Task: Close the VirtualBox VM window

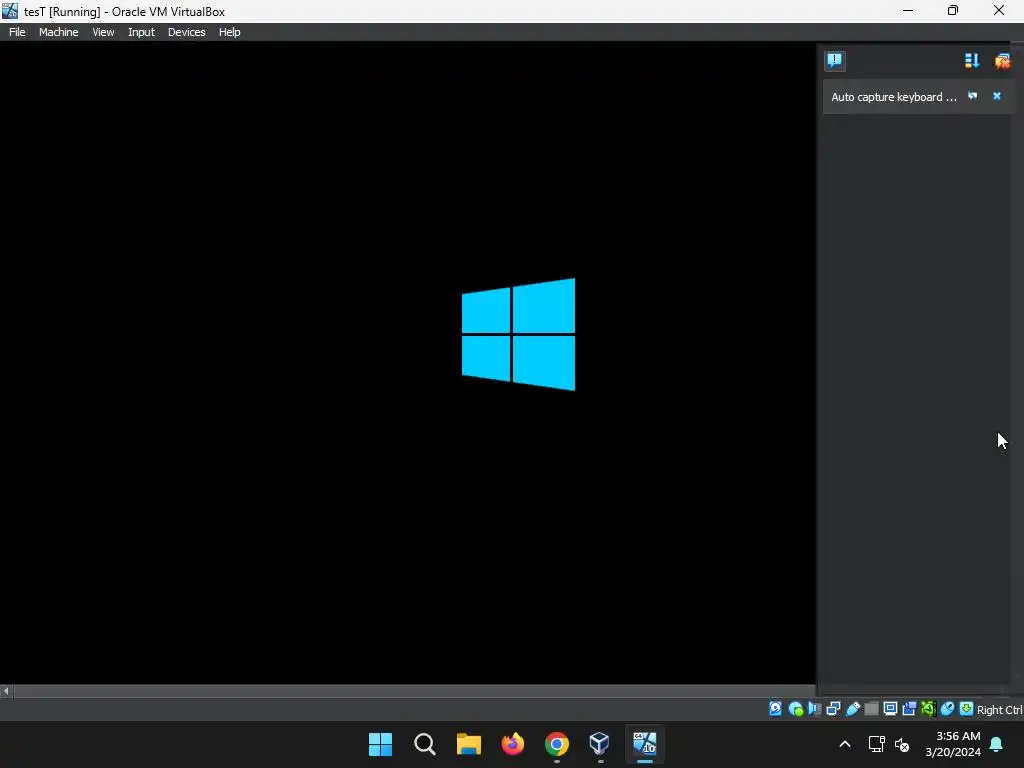Action: tap(999, 10)
